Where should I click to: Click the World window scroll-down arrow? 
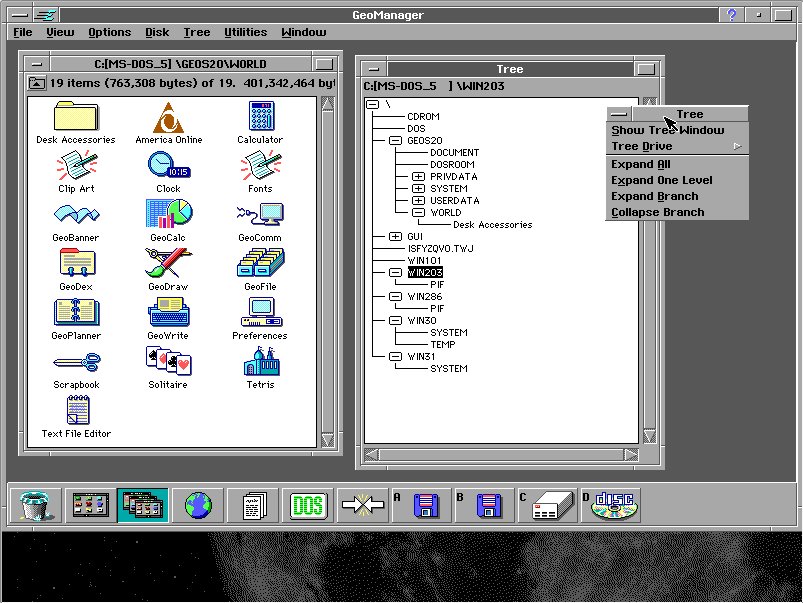[328, 440]
